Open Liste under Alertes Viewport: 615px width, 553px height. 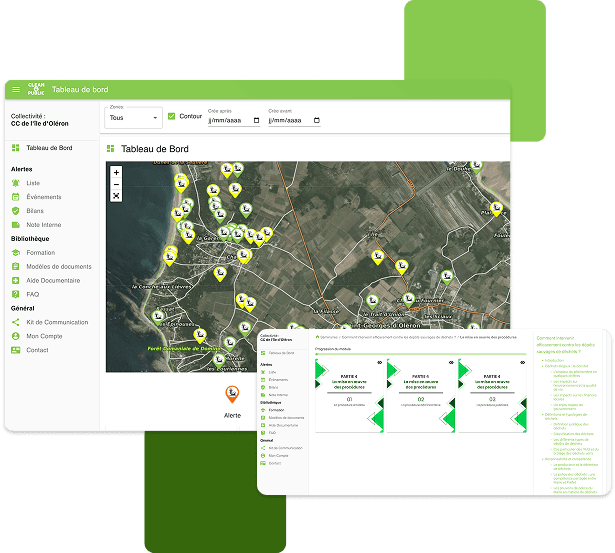(x=34, y=183)
